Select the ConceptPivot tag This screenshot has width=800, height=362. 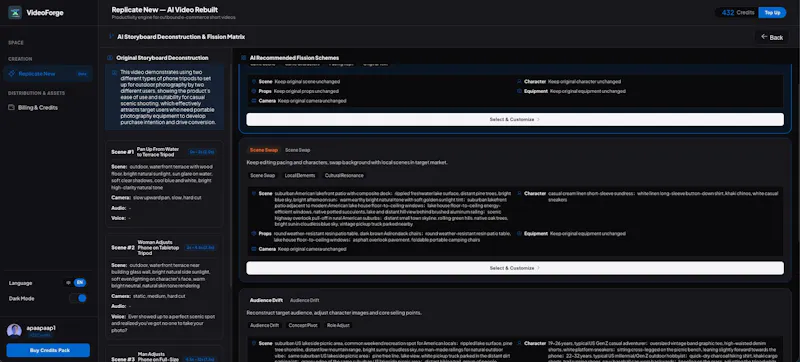pos(303,325)
